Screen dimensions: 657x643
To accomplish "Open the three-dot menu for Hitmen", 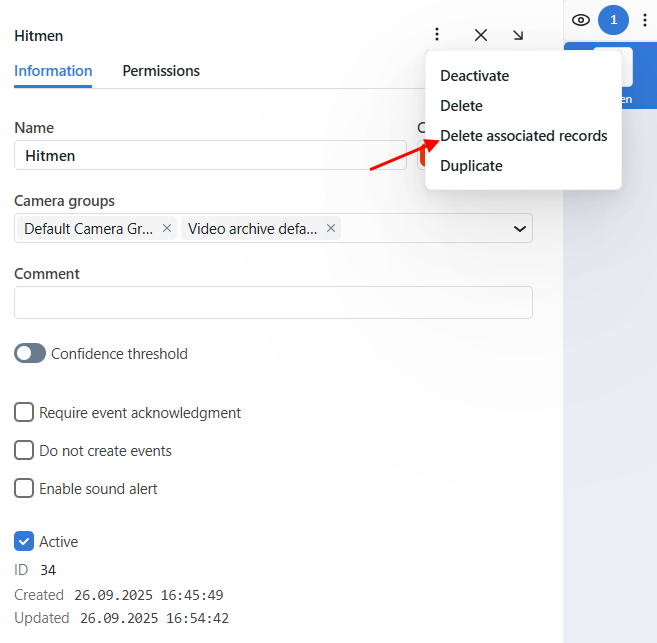I will pos(437,35).
